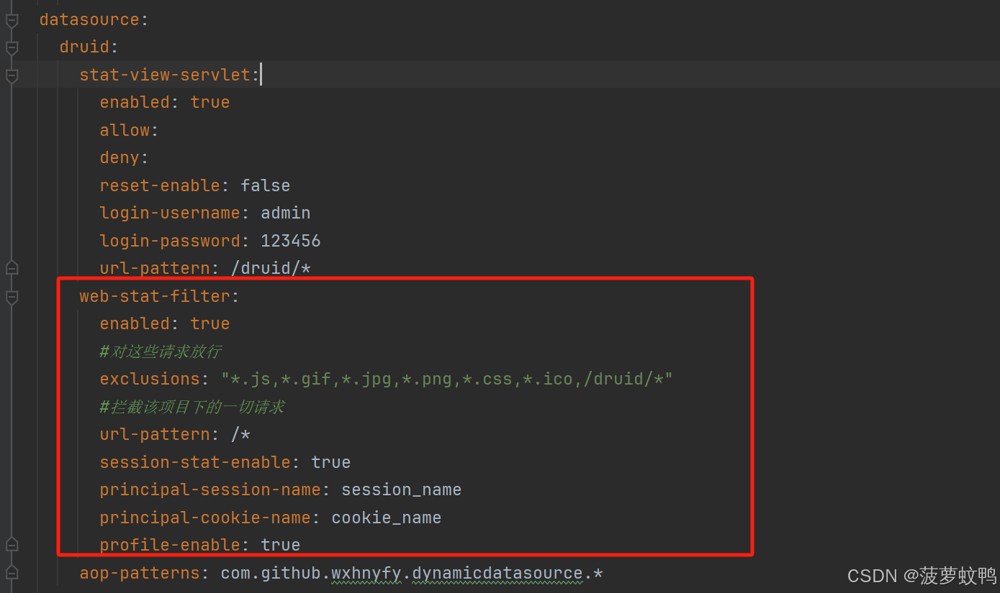The image size is (1000, 593).
Task: Click the '/druid/*' url-pattern value
Action: [270, 268]
